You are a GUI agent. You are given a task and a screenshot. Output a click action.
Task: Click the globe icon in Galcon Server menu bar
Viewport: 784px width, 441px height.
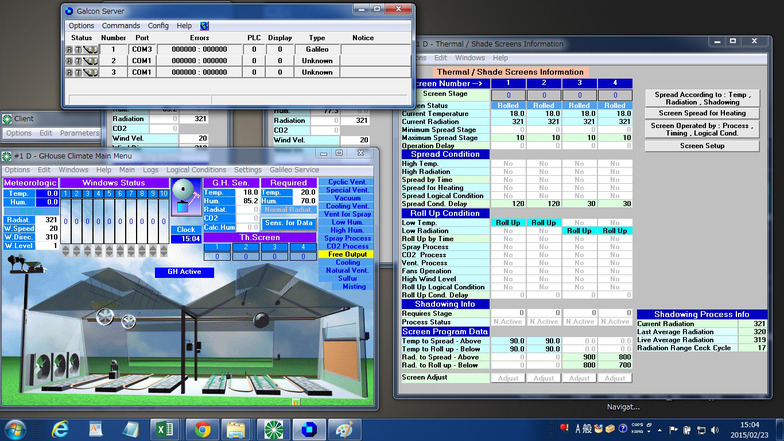[x=205, y=25]
